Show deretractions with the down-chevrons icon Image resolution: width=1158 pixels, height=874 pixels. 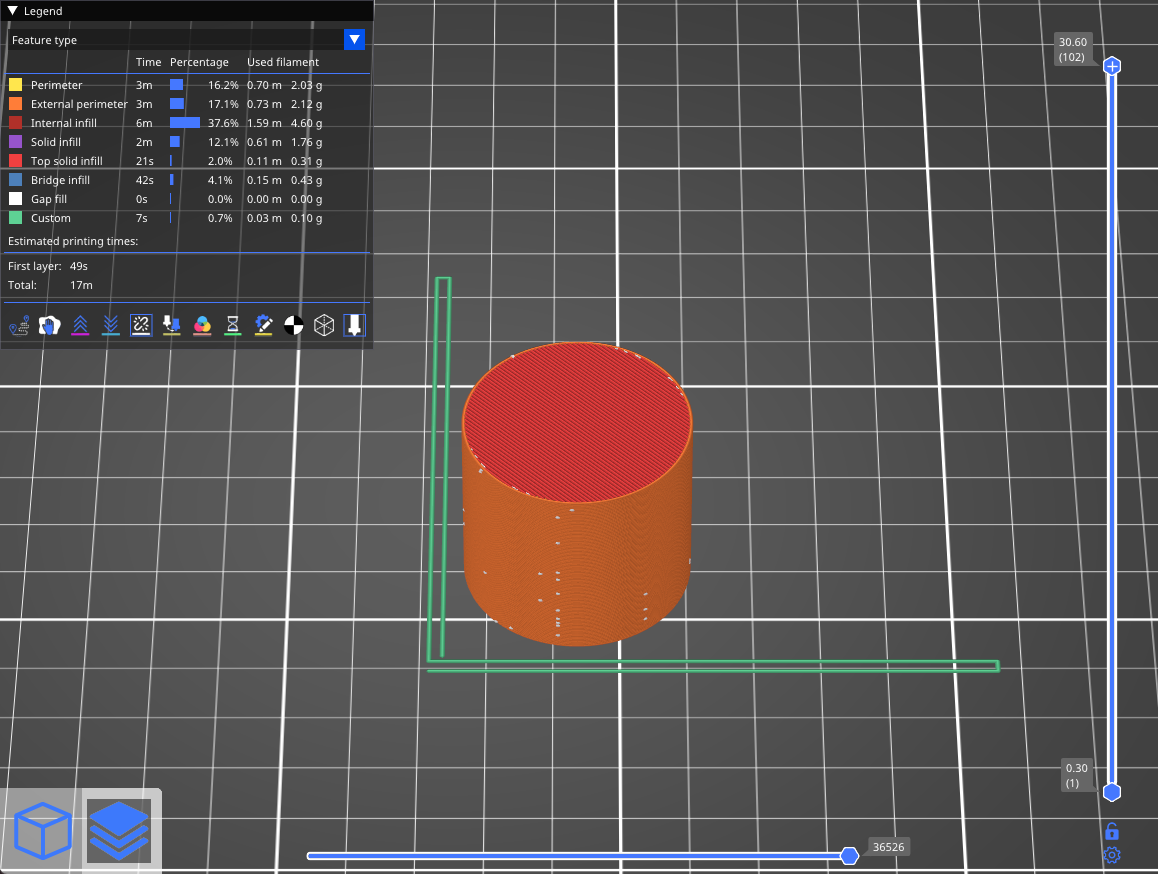pyautogui.click(x=111, y=325)
